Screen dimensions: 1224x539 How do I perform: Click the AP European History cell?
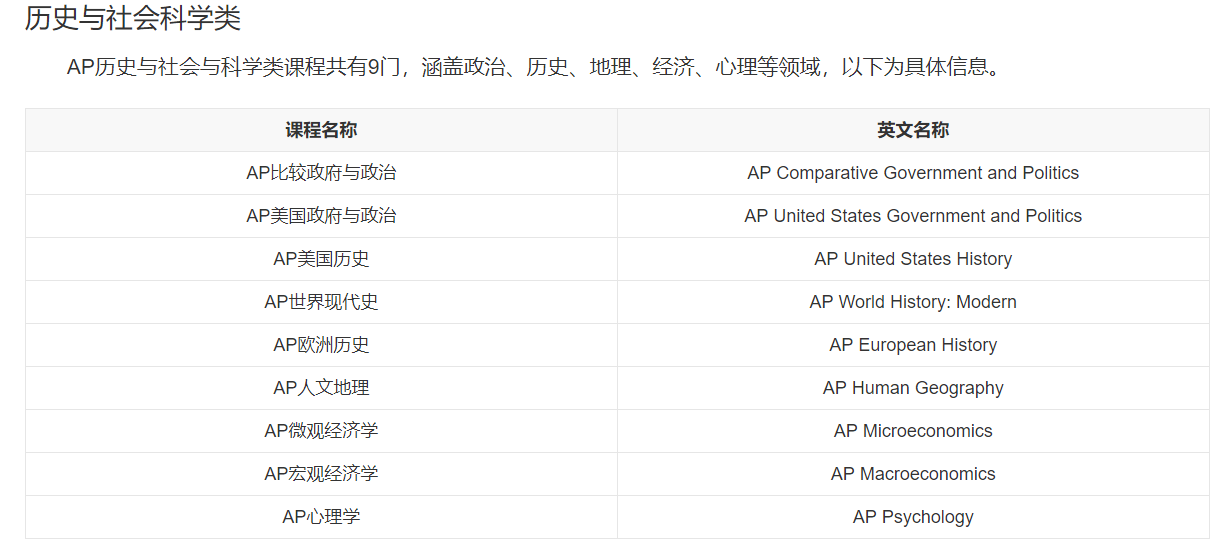click(x=913, y=345)
